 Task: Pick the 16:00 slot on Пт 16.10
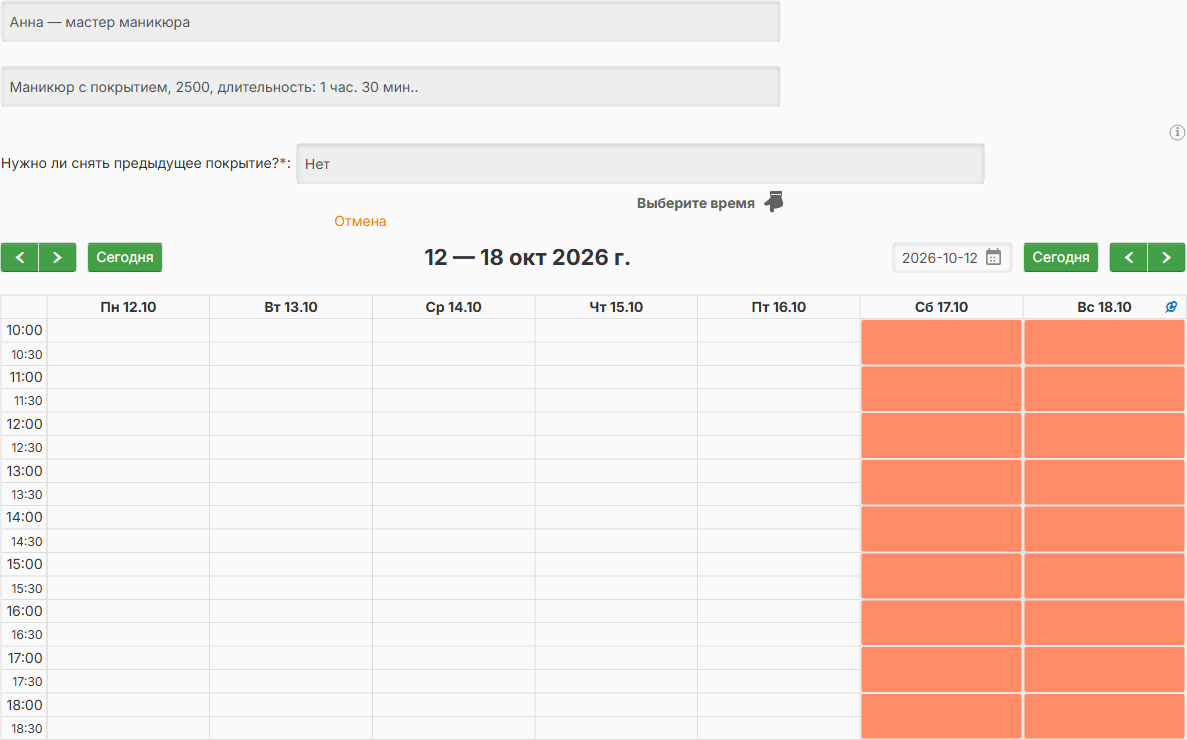click(779, 611)
